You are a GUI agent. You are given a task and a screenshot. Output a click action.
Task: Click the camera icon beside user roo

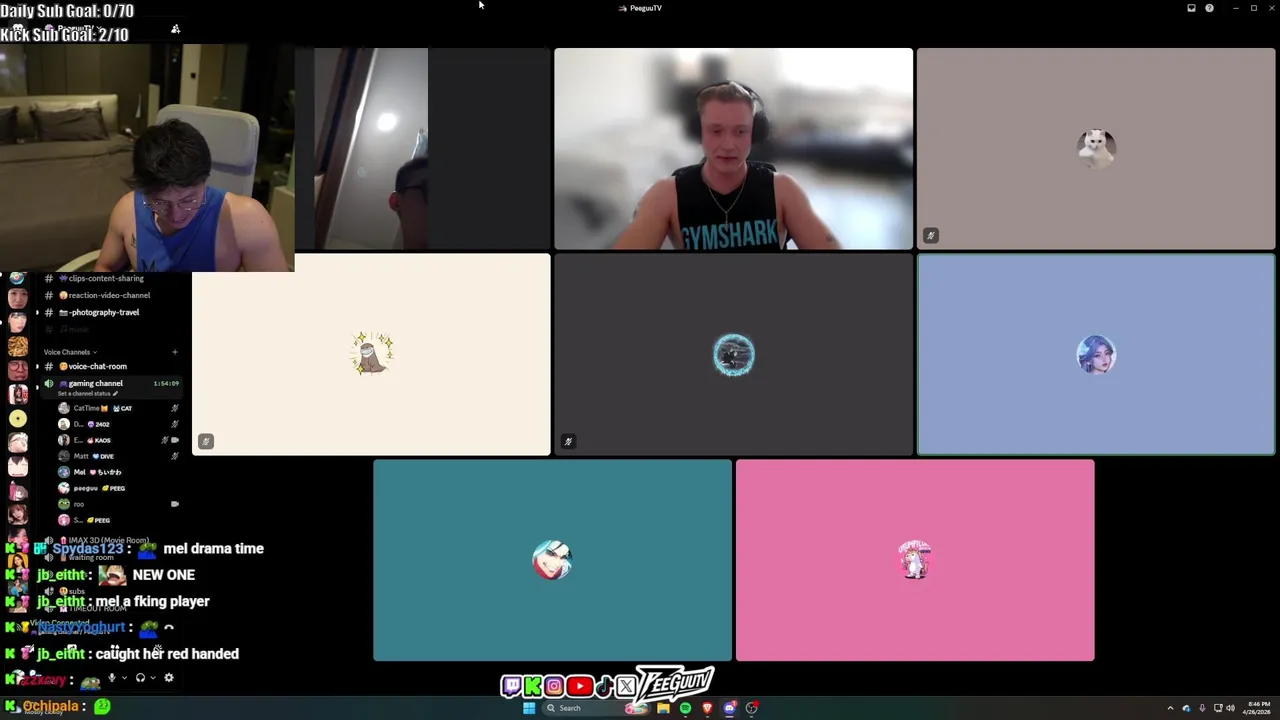coord(175,504)
